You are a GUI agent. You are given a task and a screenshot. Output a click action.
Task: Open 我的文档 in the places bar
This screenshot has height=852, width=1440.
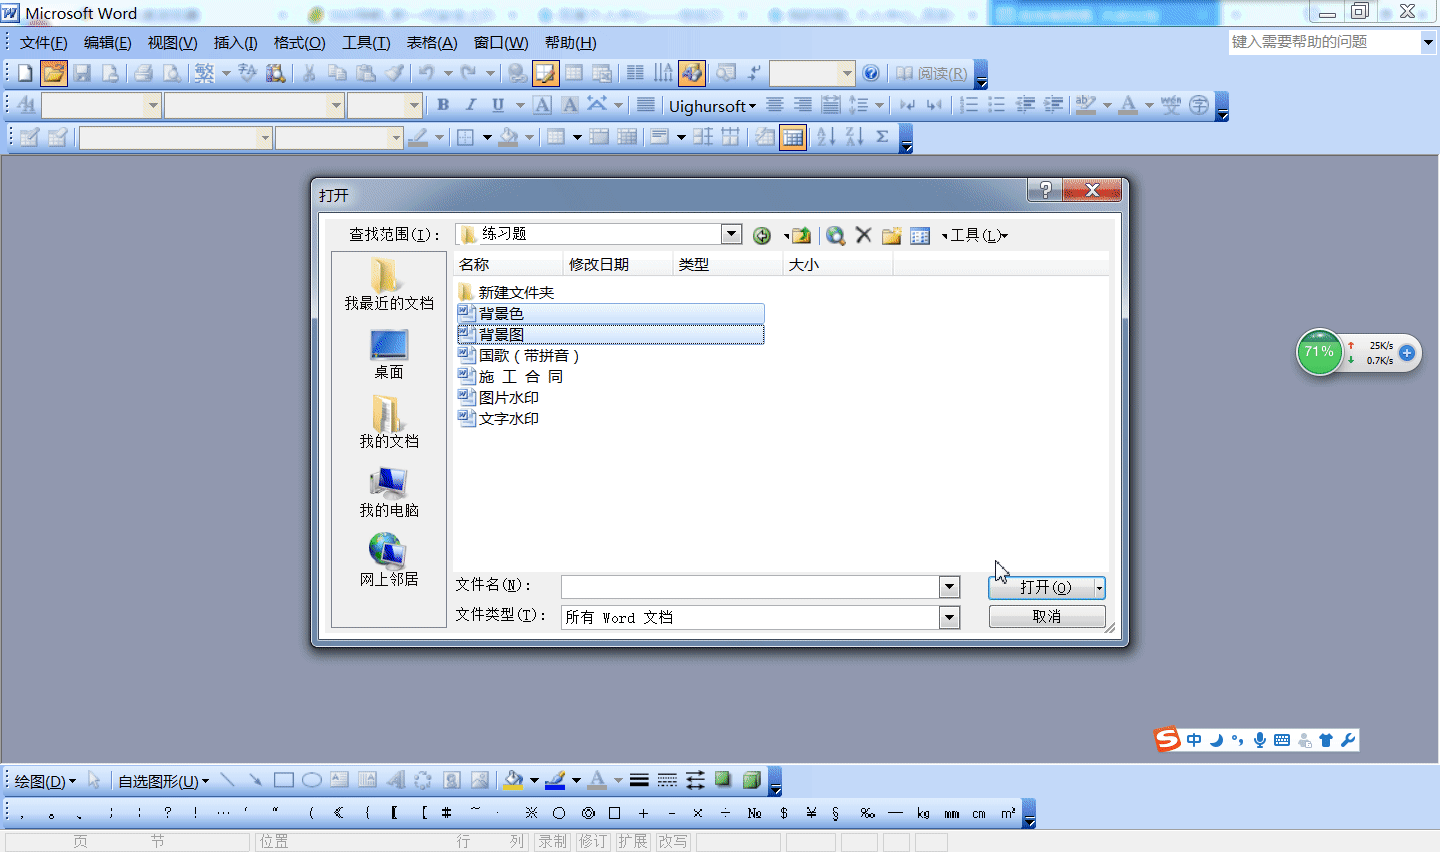click(389, 422)
